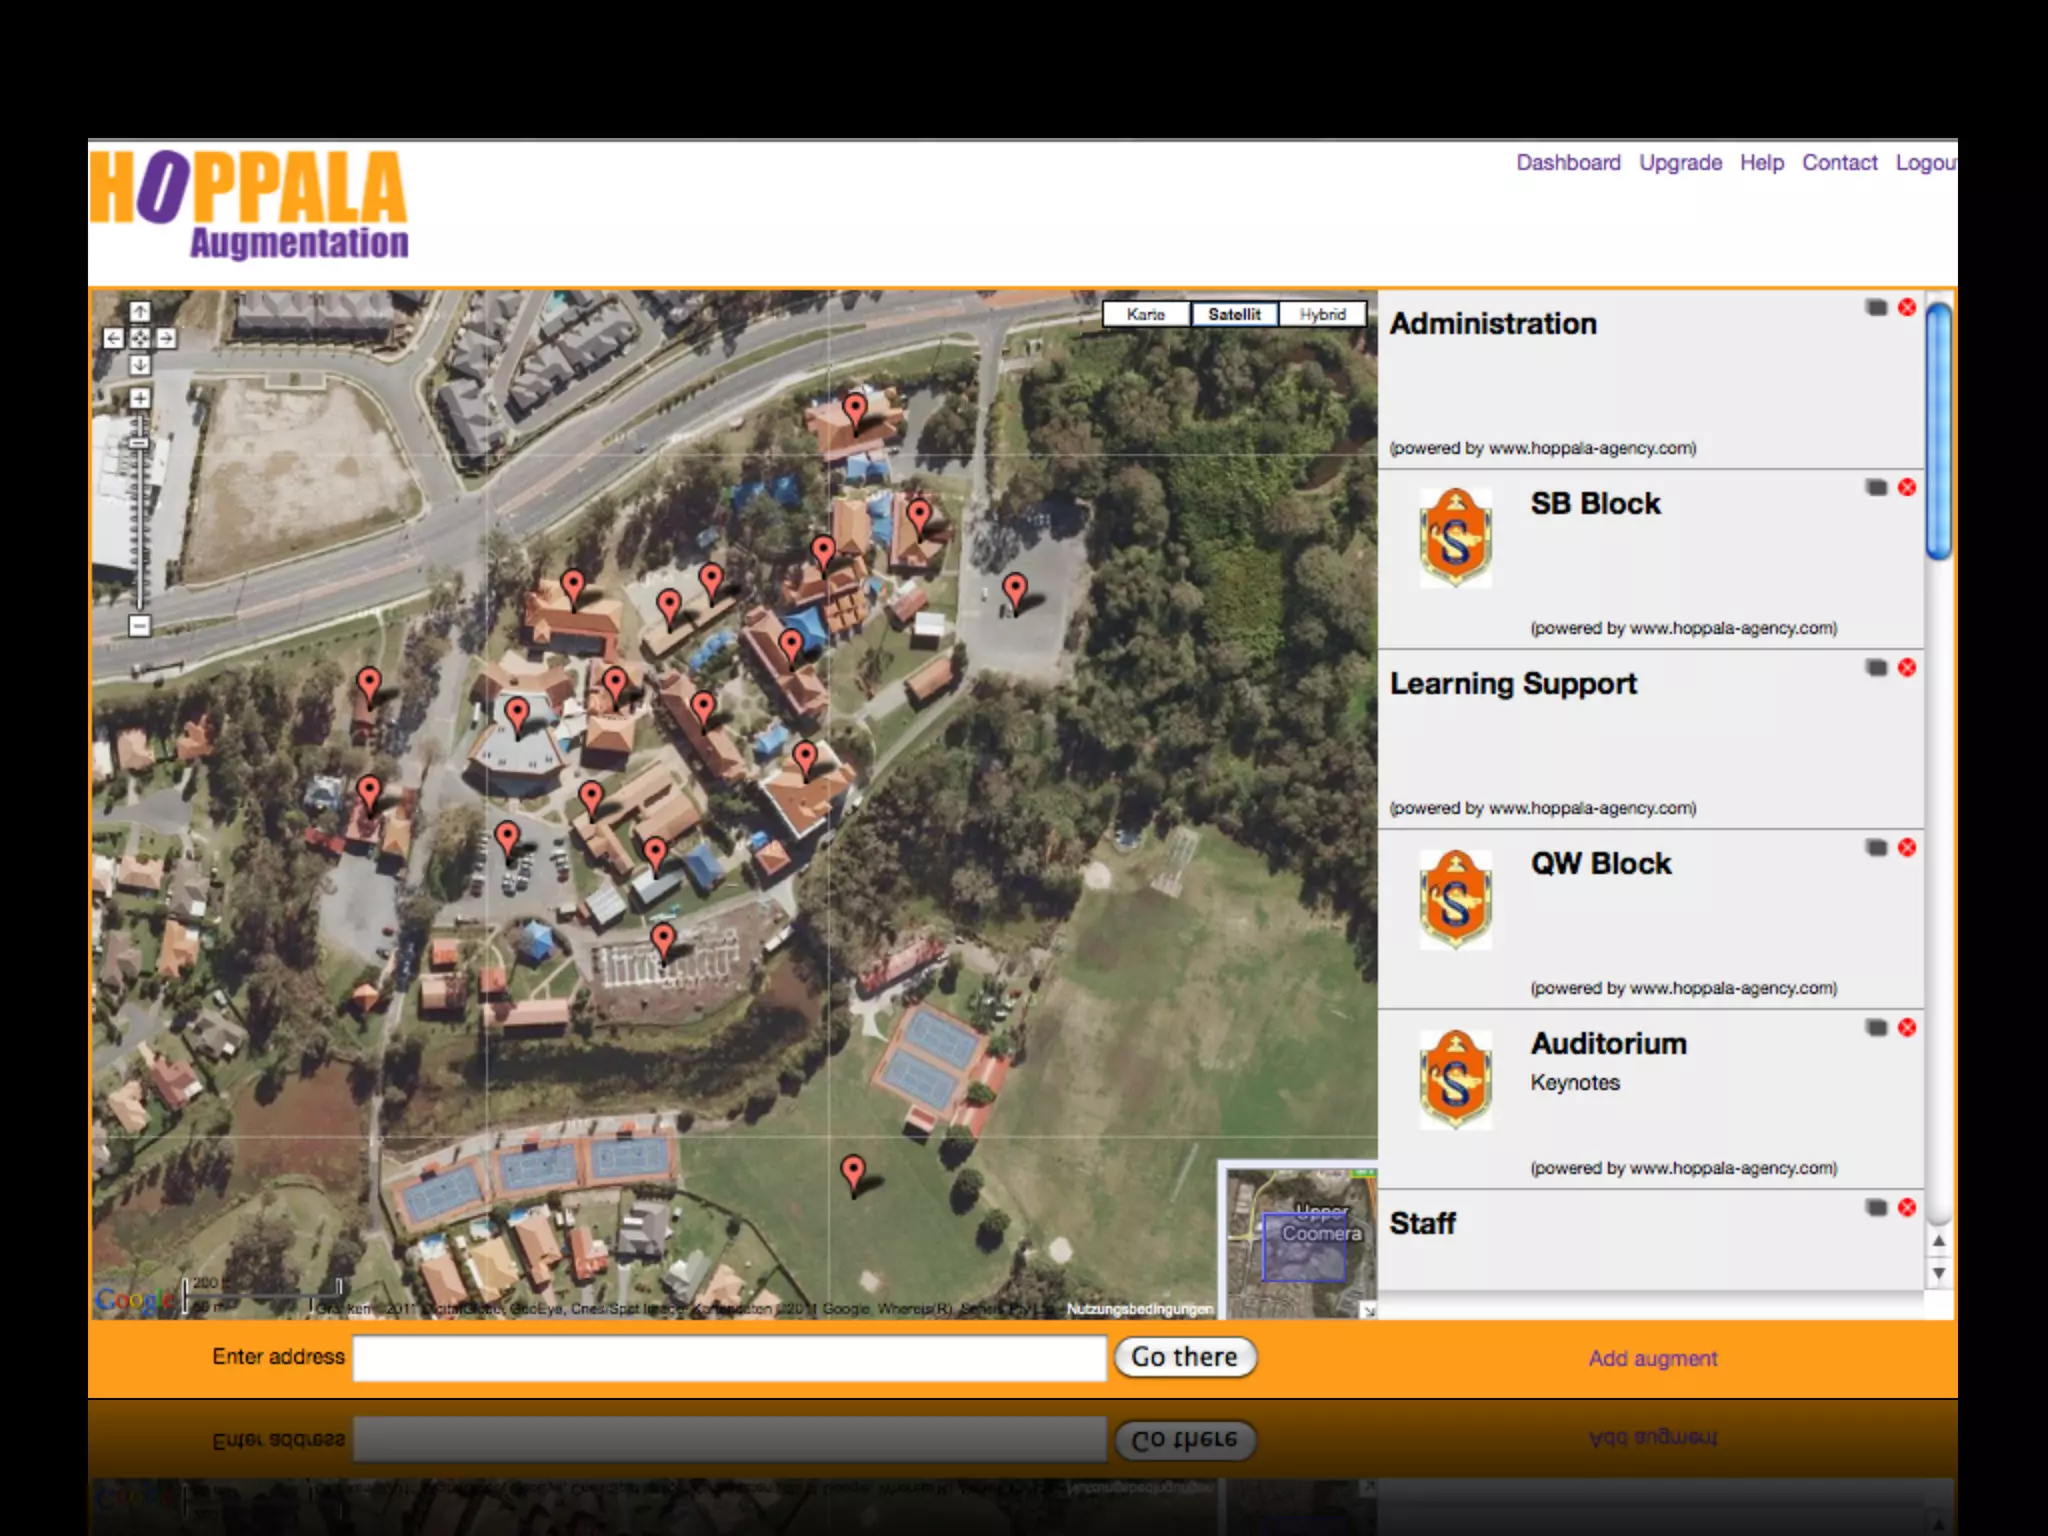This screenshot has width=2048, height=1536.
Task: Select Satellit map type
Action: point(1234,314)
